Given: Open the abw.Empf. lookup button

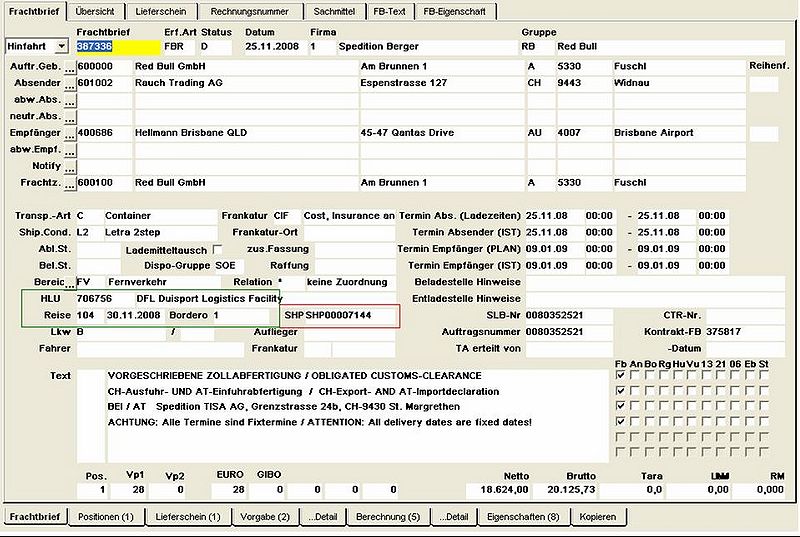Looking at the screenshot, I should click(x=70, y=151).
